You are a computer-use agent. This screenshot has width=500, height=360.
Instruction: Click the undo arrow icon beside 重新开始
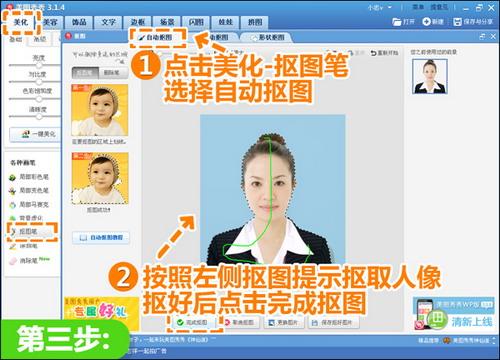click(x=374, y=53)
